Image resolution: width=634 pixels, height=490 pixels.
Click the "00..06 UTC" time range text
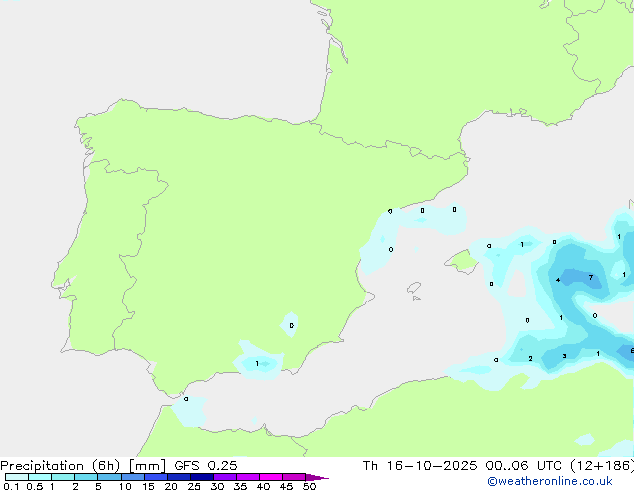coord(524,466)
